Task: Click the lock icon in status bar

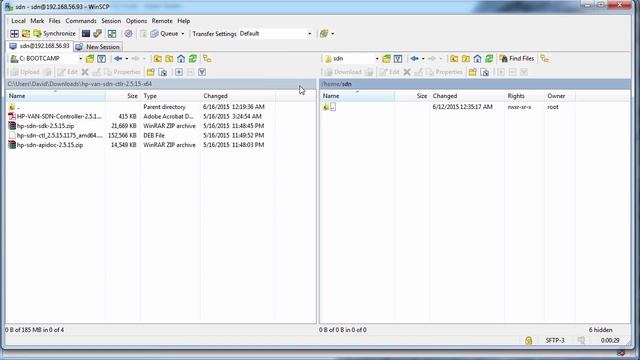Action: pyautogui.click(x=529, y=340)
